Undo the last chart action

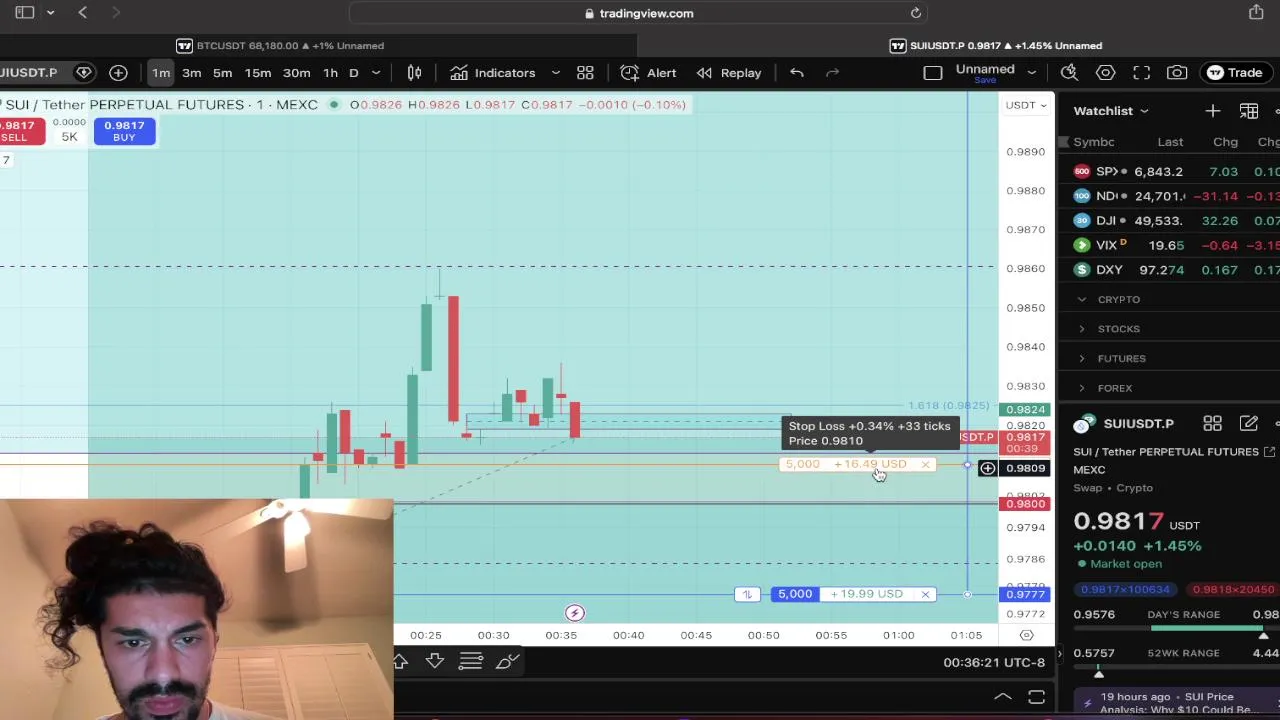point(797,72)
